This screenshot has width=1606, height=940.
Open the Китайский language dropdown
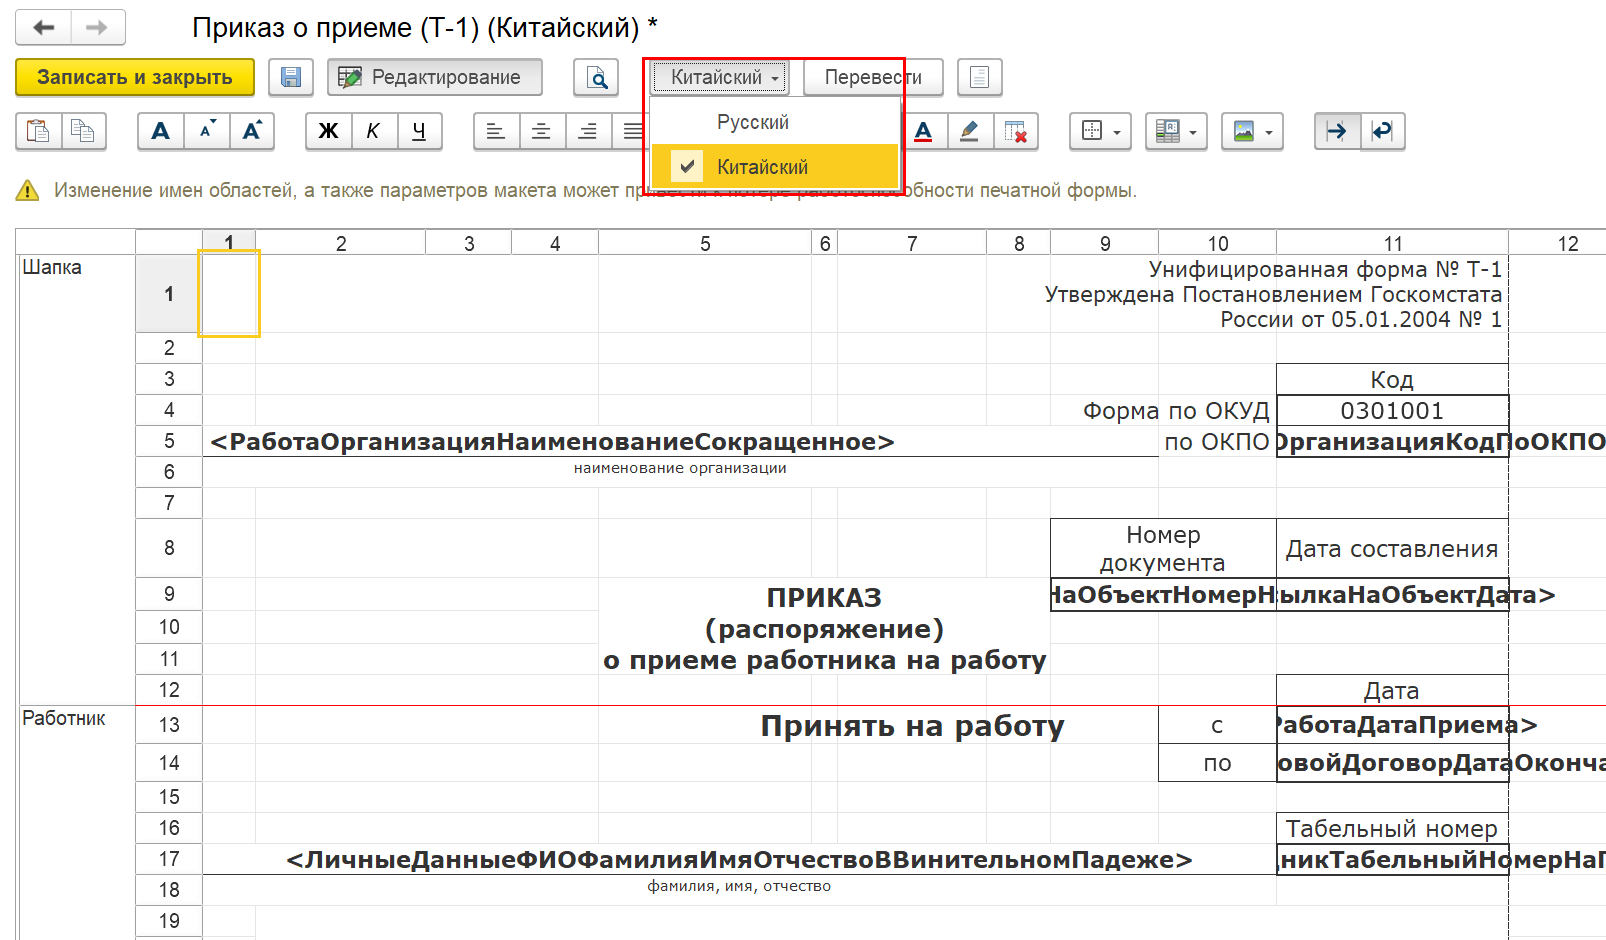(719, 77)
